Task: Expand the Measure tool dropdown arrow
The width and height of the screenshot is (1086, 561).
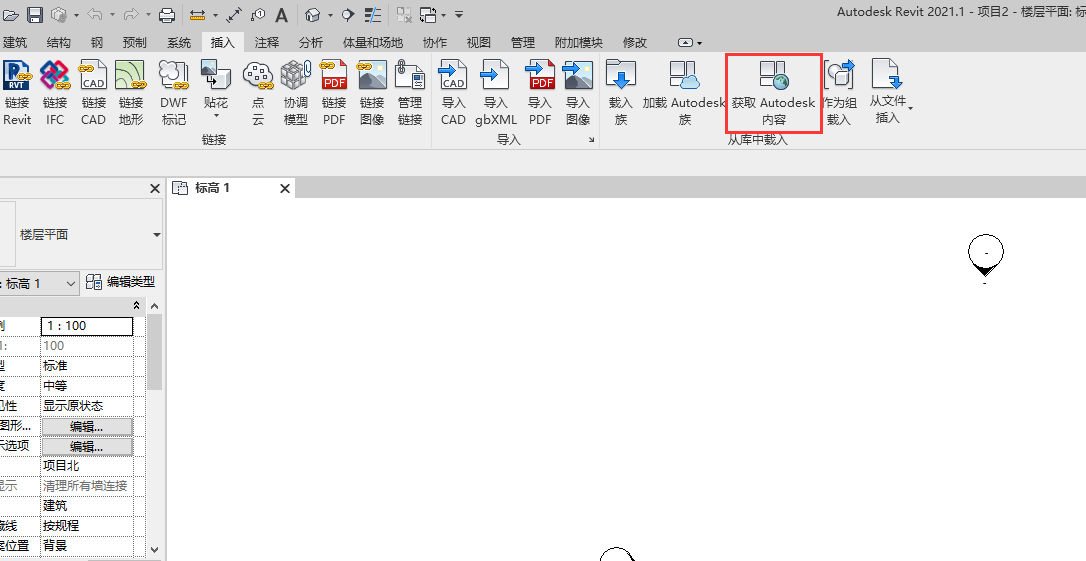Action: coord(215,15)
